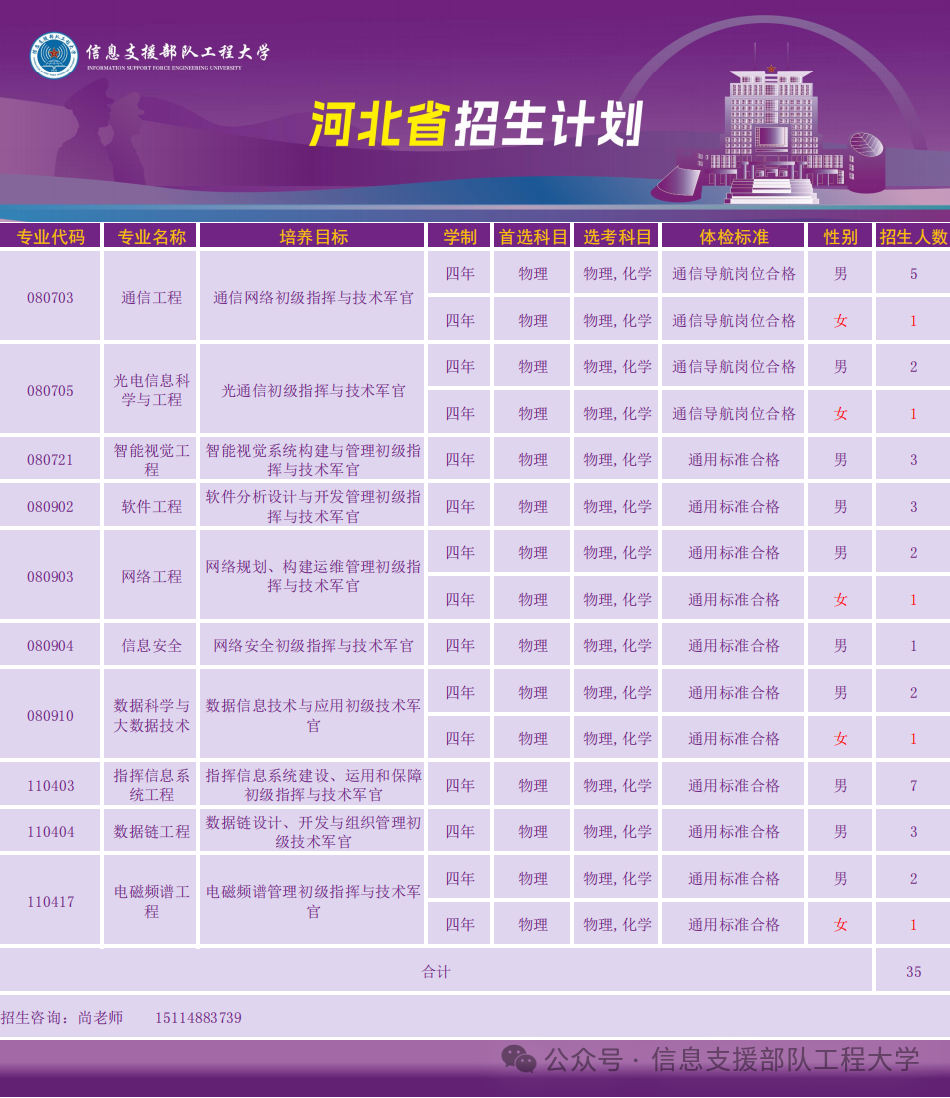Image resolution: width=950 pixels, height=1098 pixels.
Task: Click enrollment count 7 for 指挥信息系统工程
Action: tap(913, 785)
